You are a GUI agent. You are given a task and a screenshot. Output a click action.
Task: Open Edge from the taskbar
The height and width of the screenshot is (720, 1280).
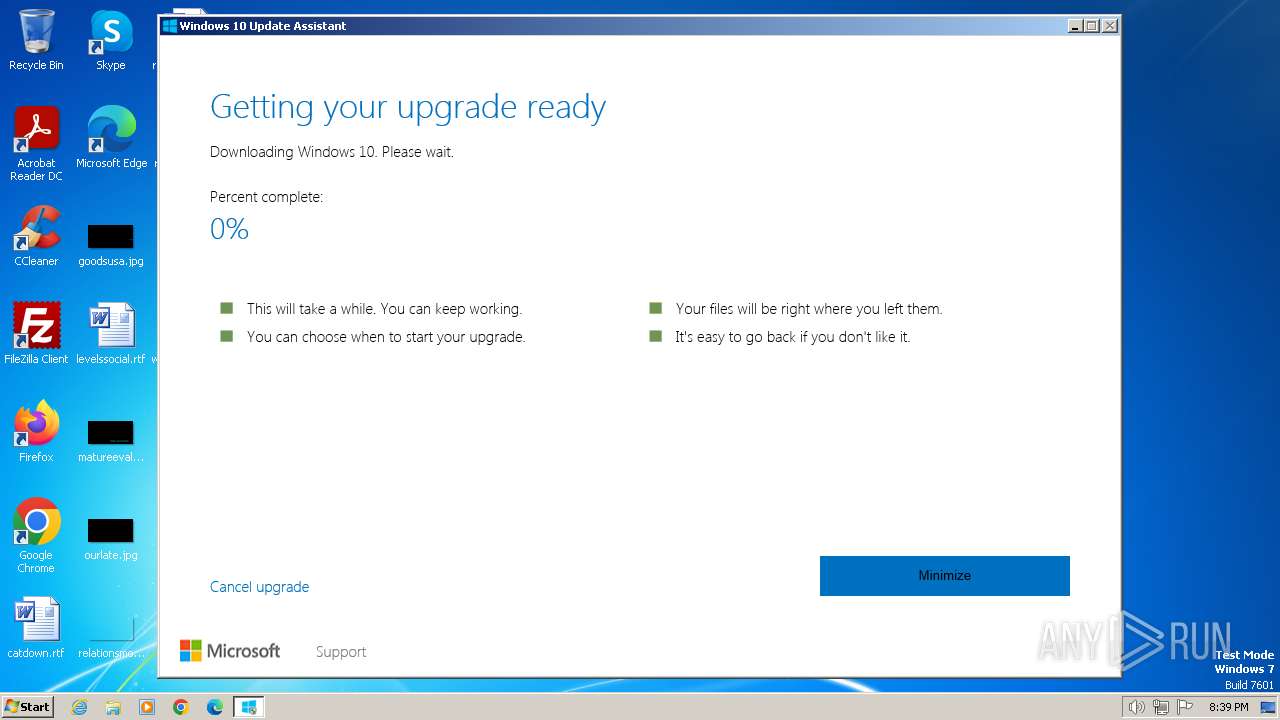[x=215, y=707]
